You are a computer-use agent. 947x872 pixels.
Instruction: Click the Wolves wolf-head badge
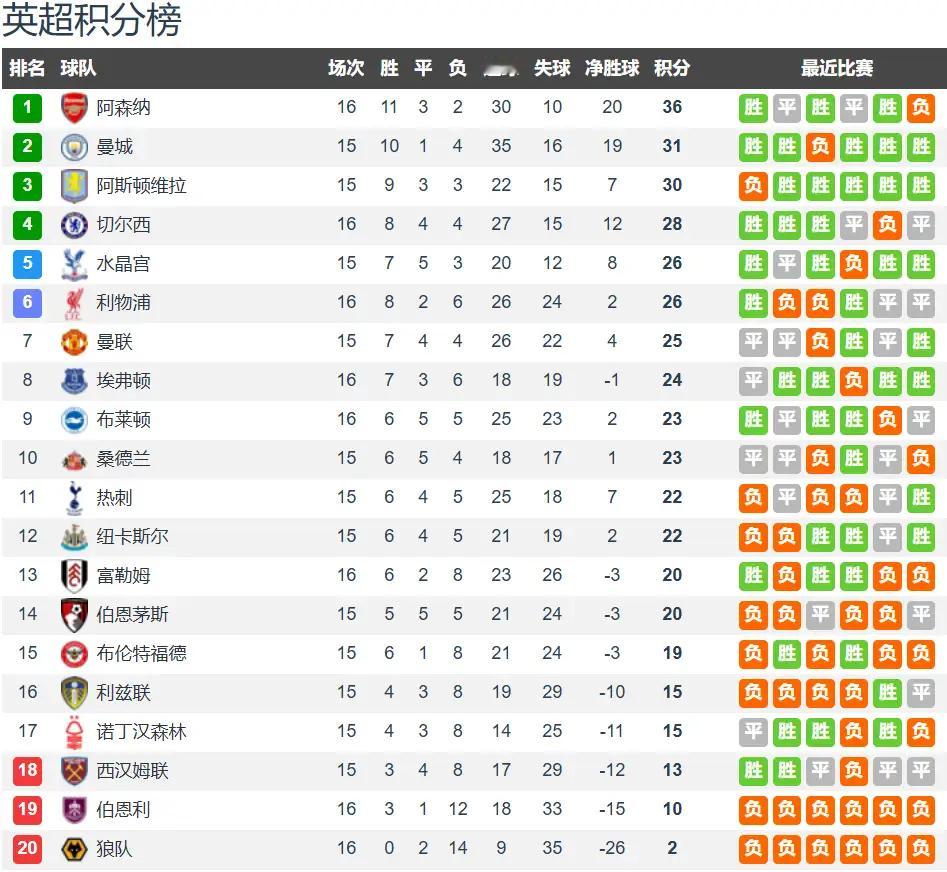click(74, 849)
